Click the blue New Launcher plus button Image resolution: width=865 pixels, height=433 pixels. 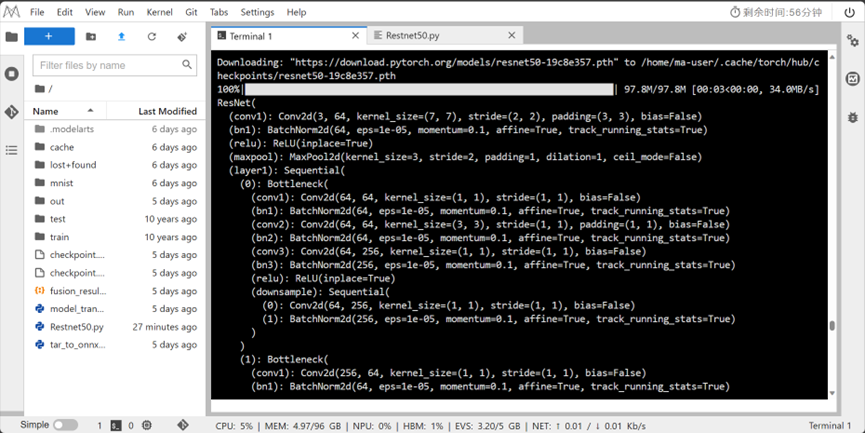[x=49, y=36]
